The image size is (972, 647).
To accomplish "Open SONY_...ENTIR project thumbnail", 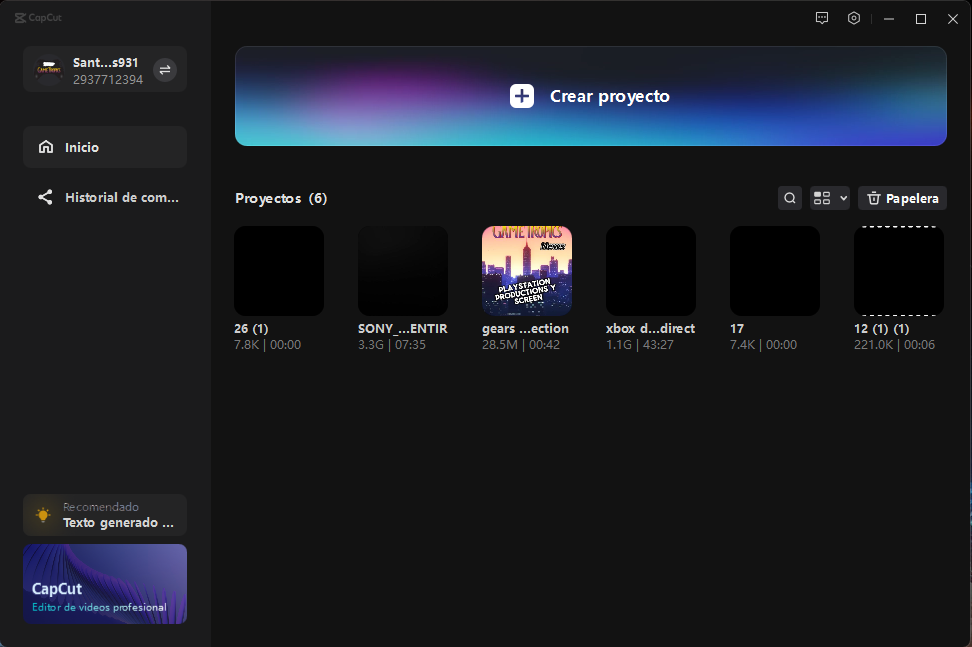I will click(x=403, y=271).
